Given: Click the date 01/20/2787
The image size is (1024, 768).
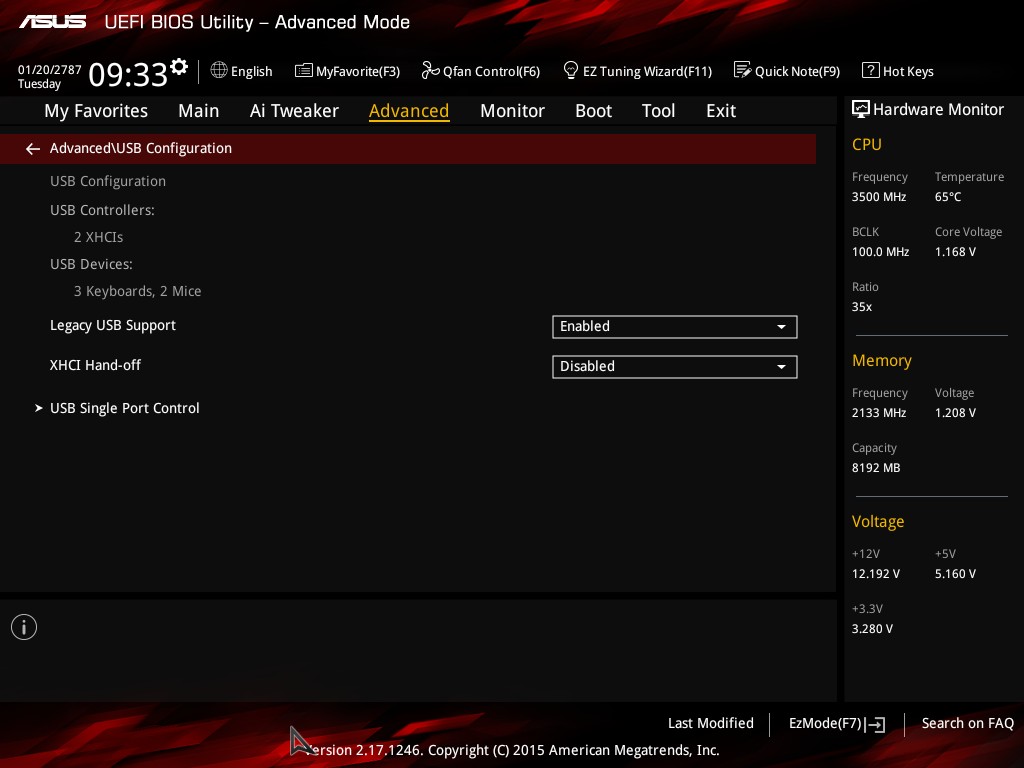Looking at the screenshot, I should [50, 70].
